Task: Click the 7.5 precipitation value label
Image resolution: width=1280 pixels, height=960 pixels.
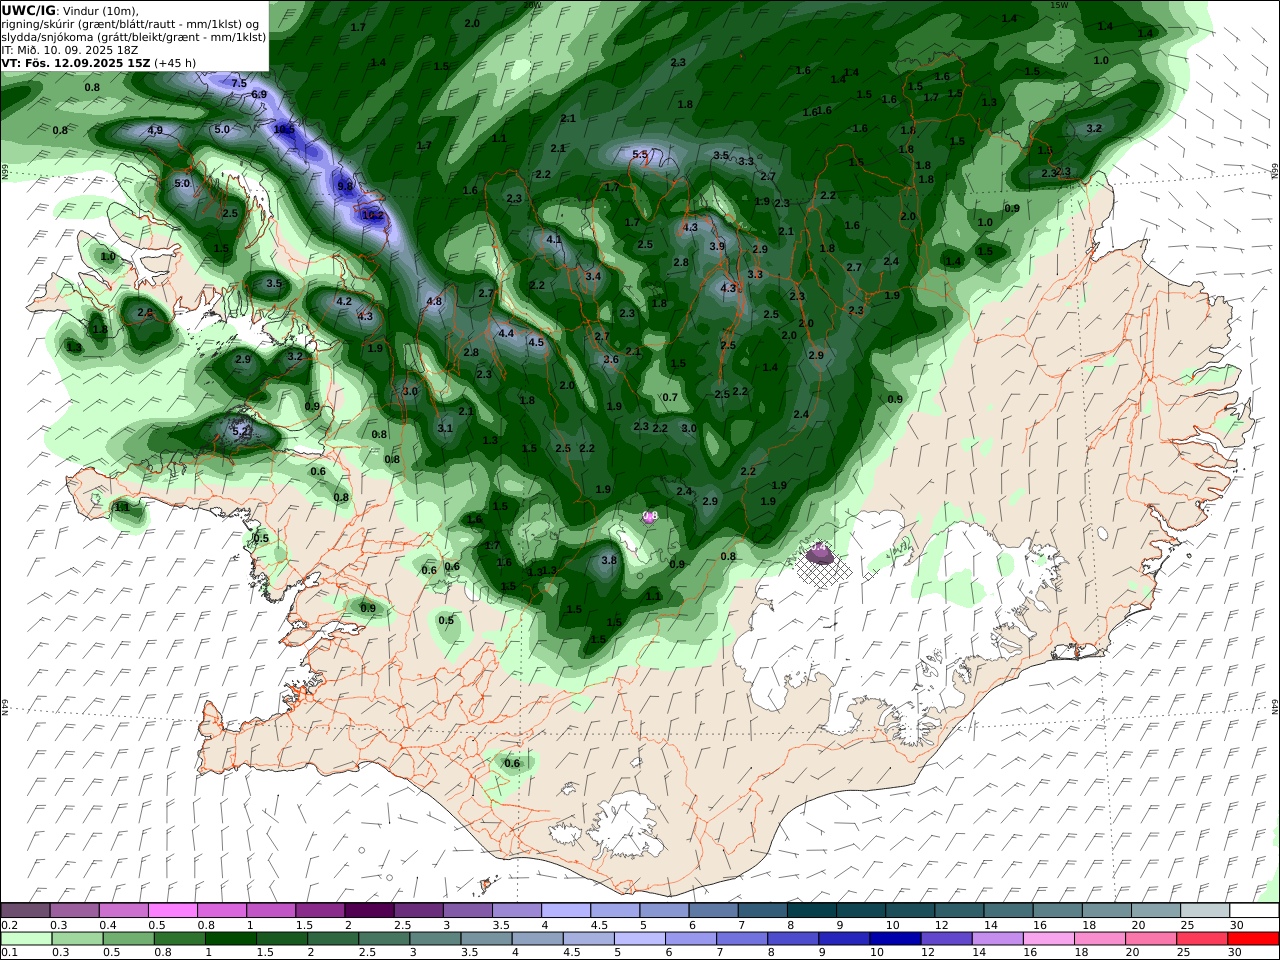Action: point(239,84)
